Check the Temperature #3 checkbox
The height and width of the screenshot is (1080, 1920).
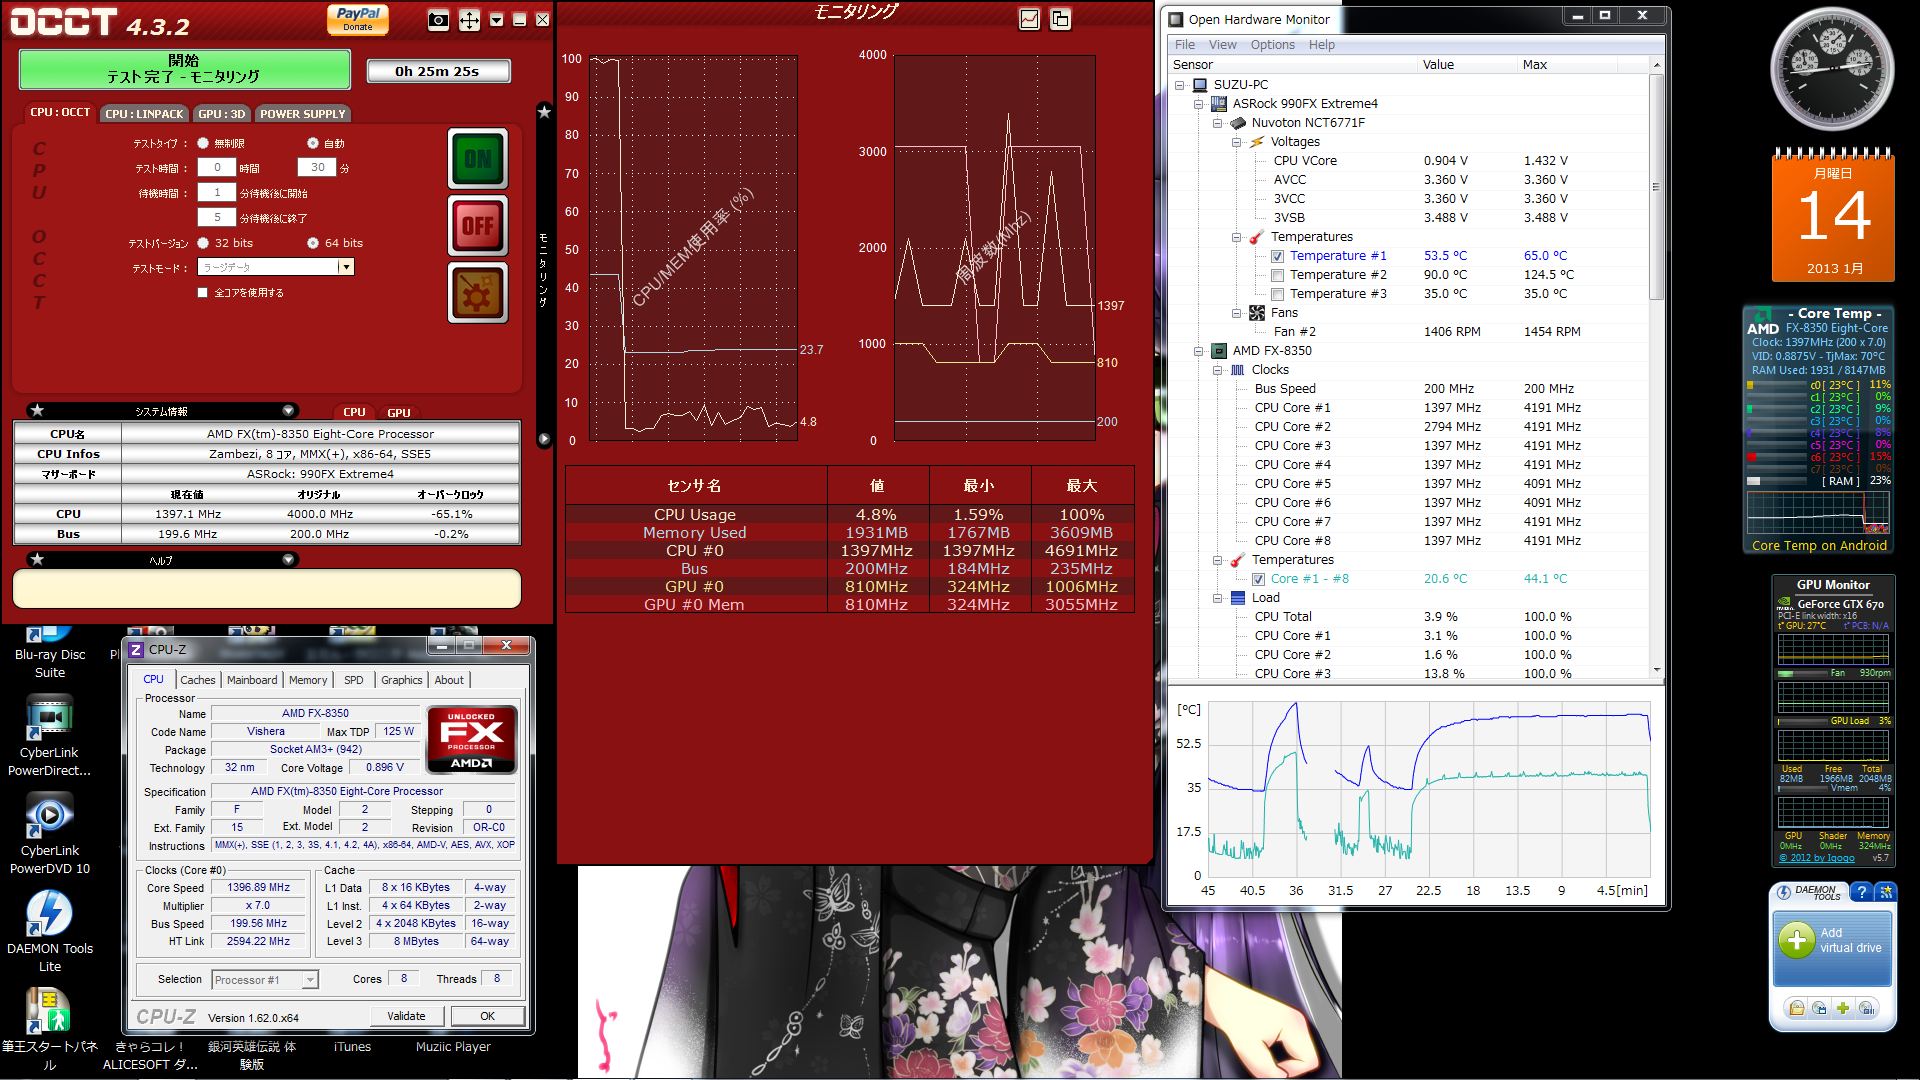pyautogui.click(x=1277, y=294)
